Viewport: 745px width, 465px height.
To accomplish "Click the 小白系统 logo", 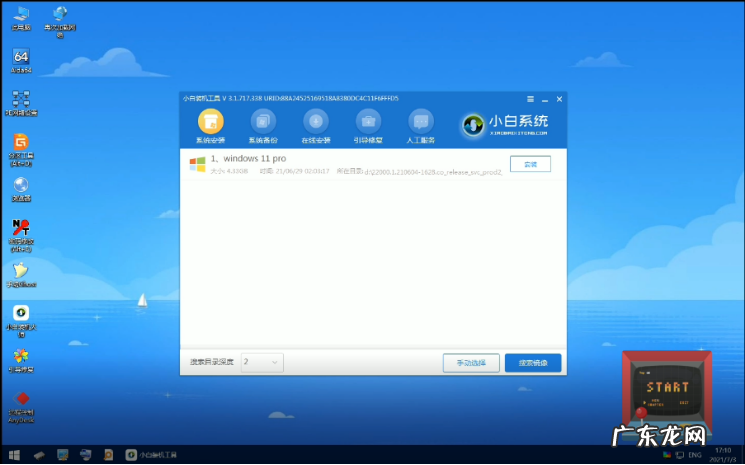I will pyautogui.click(x=505, y=125).
